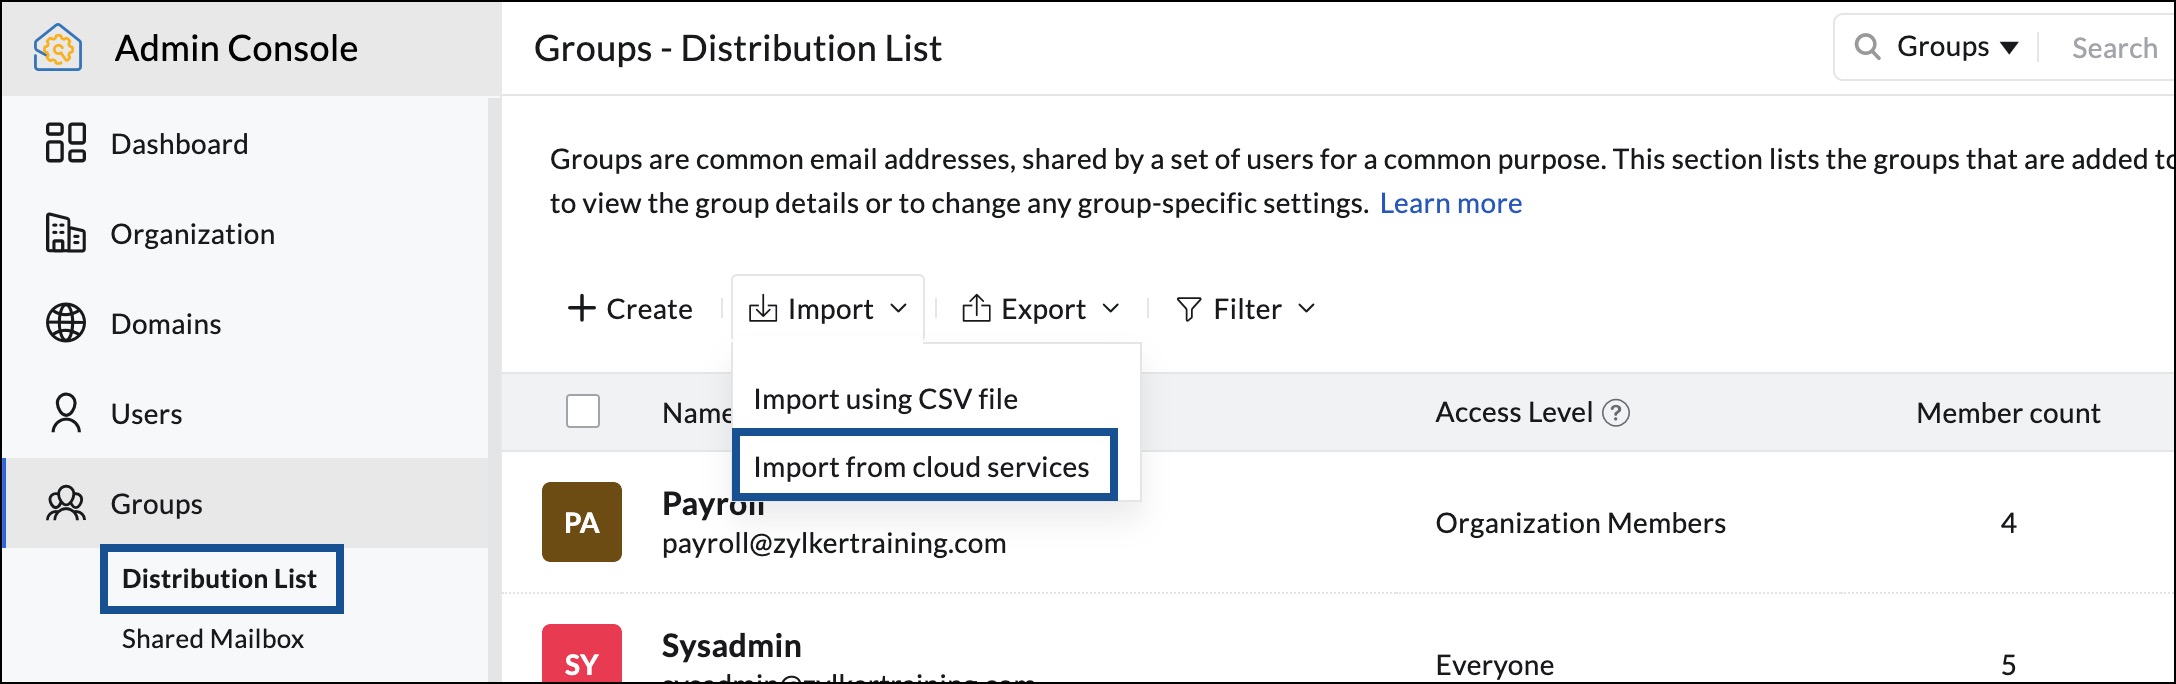Screen dimensions: 2176x684
Task: Click the Member count column header
Action: [x=2008, y=413]
